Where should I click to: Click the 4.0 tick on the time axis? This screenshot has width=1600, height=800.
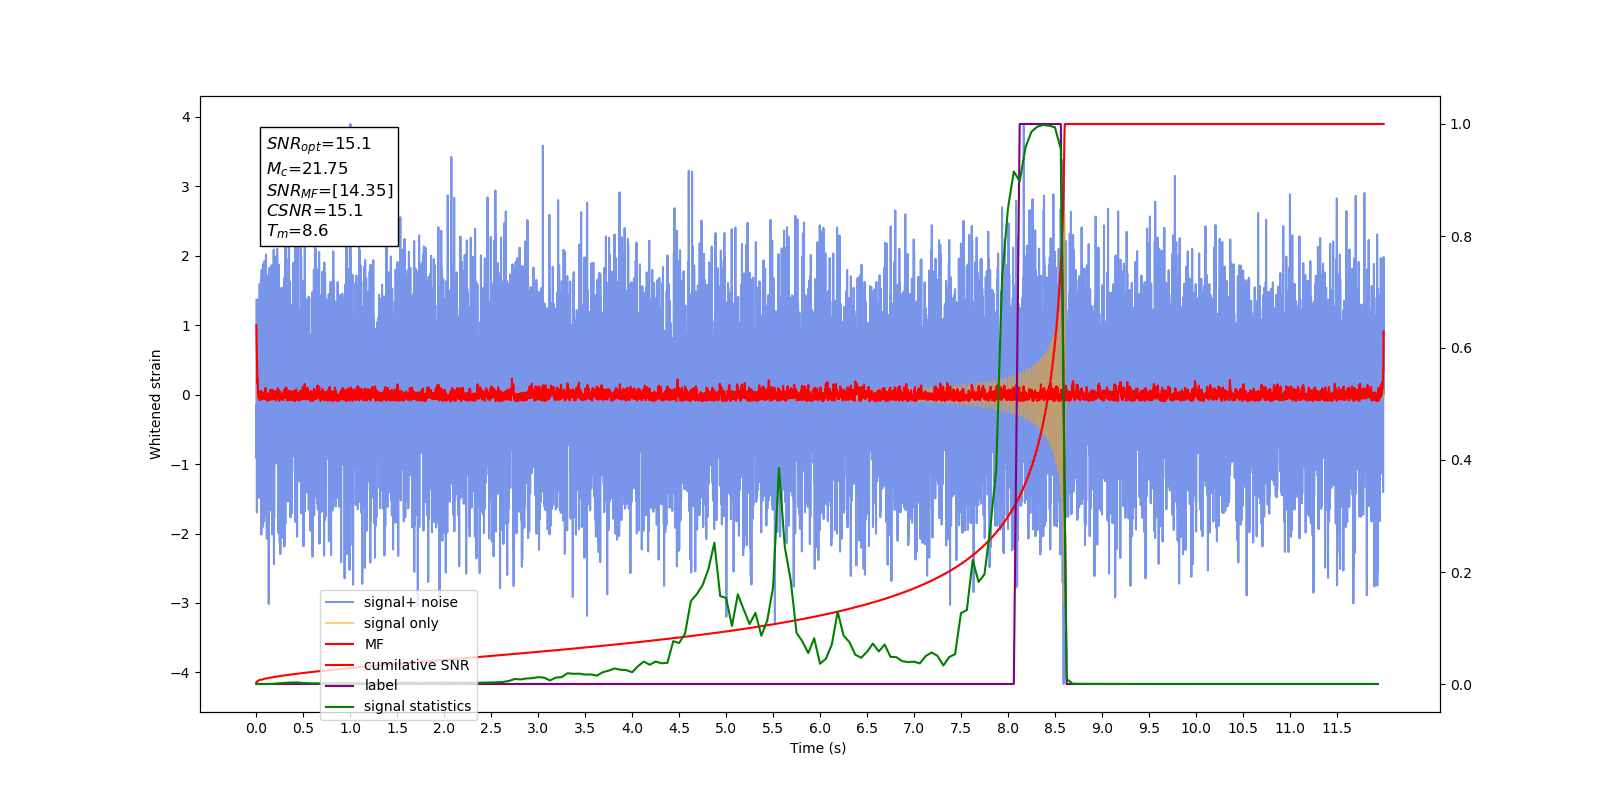click(632, 728)
